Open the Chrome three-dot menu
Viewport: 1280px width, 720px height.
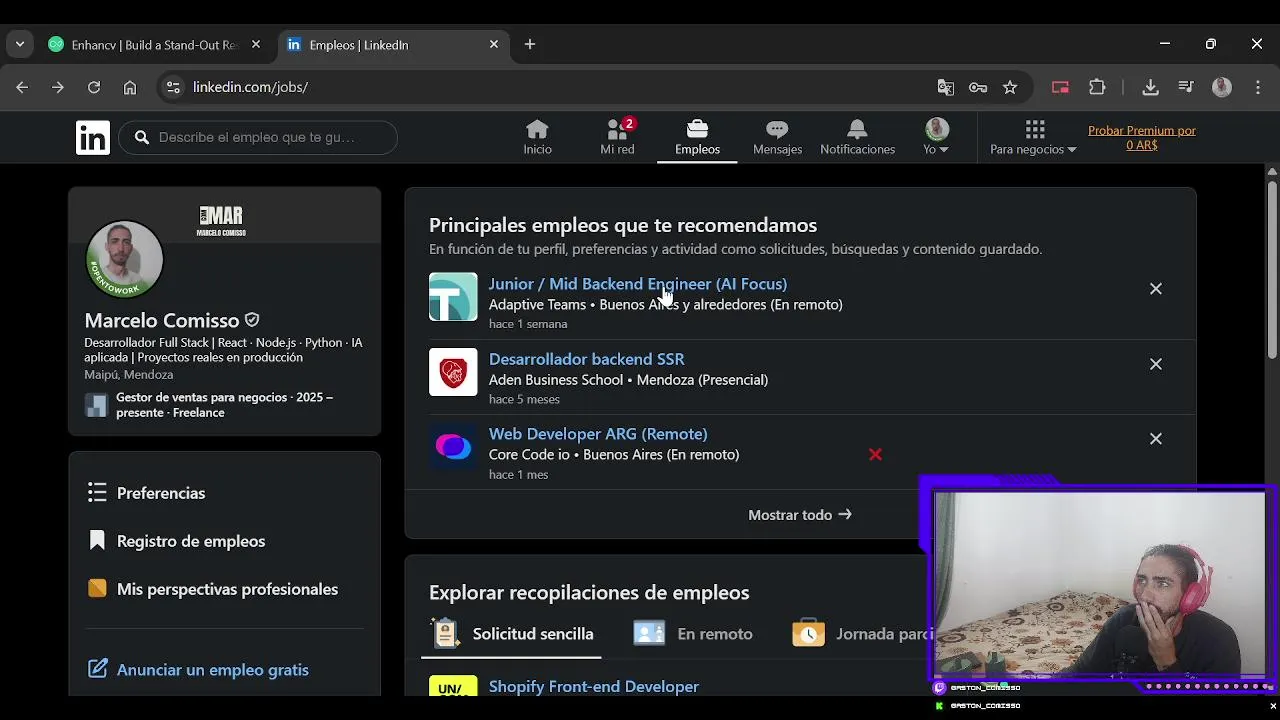[1258, 87]
